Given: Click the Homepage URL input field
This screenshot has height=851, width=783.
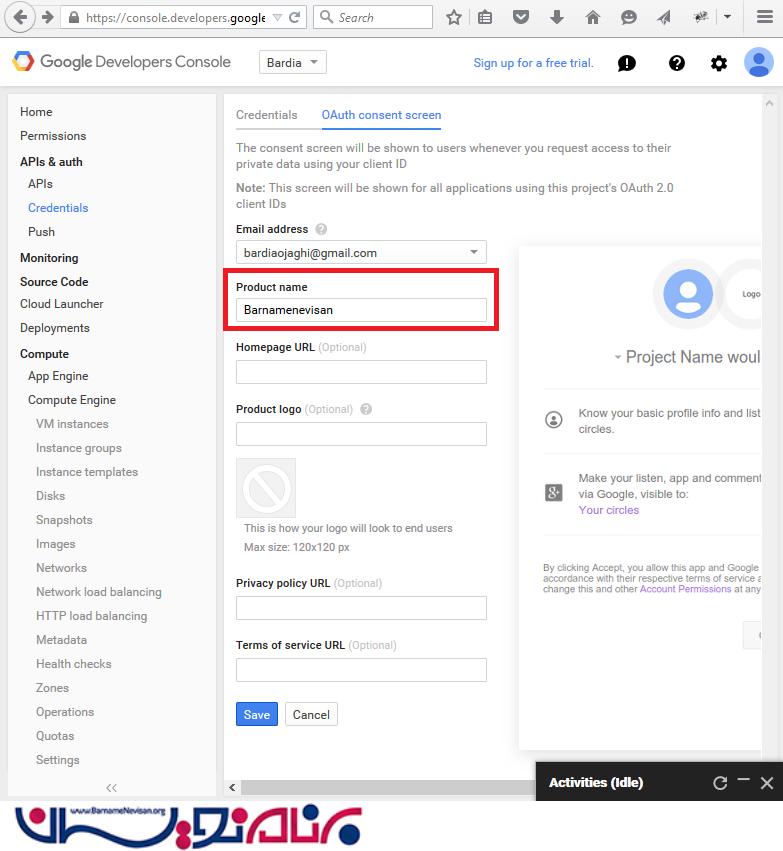Looking at the screenshot, I should tap(361, 372).
